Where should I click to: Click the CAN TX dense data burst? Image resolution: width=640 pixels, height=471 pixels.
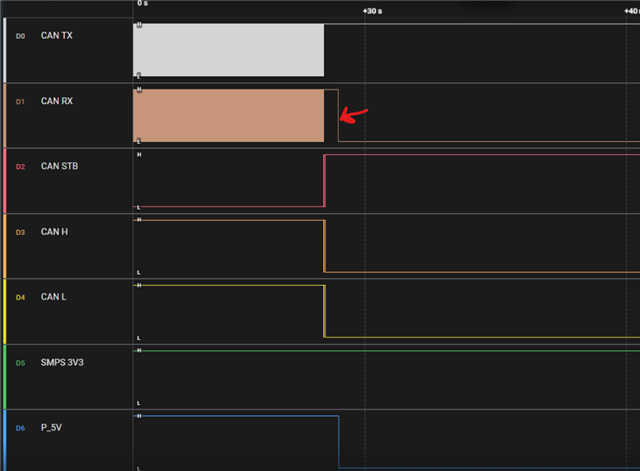pos(229,50)
